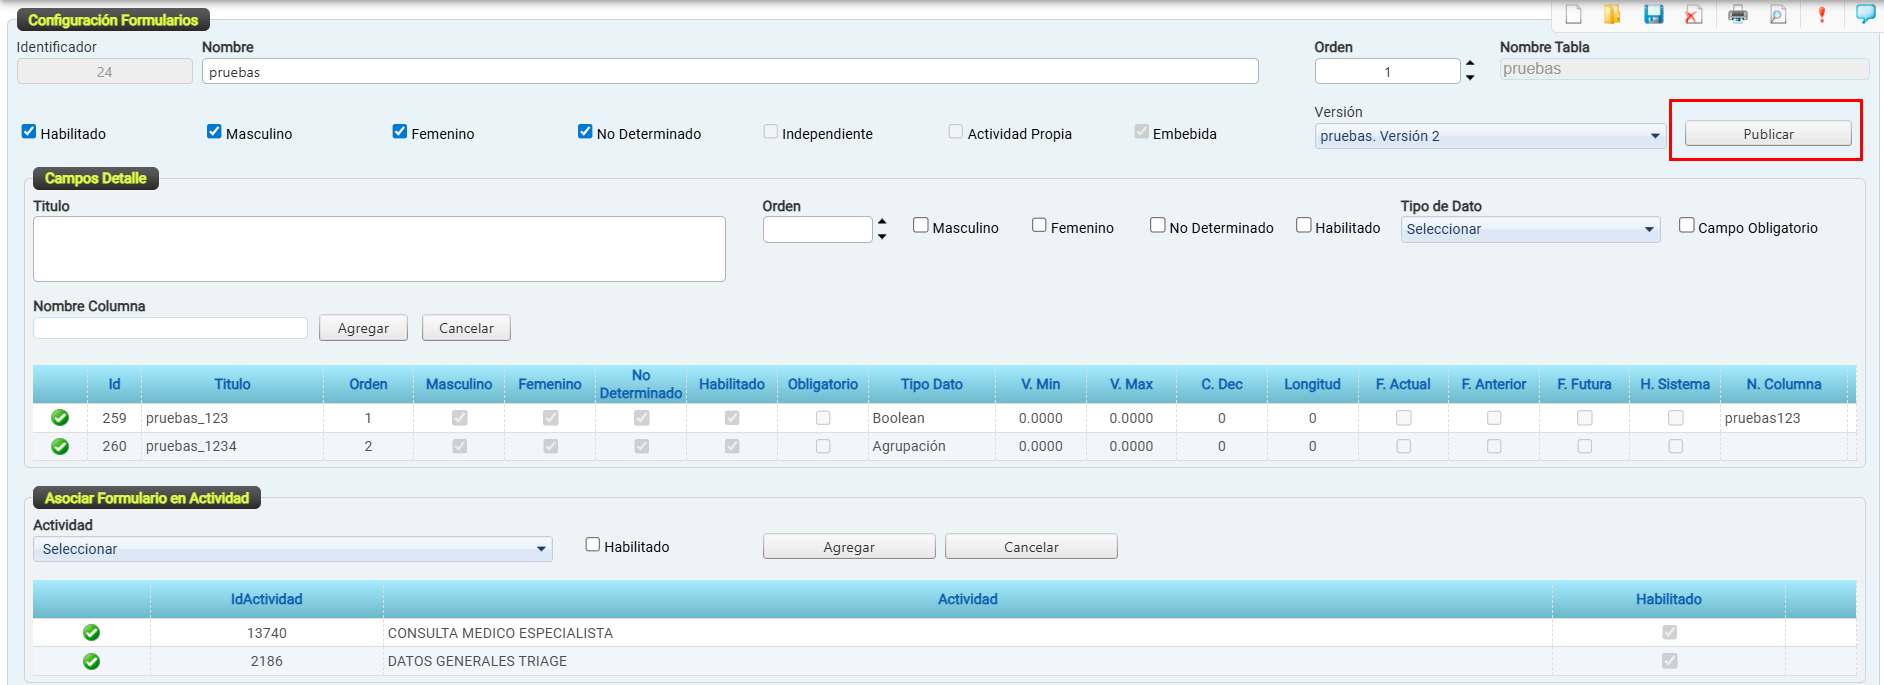Click the red exclamation mark icon
The width and height of the screenshot is (1884, 685).
coord(1821,14)
